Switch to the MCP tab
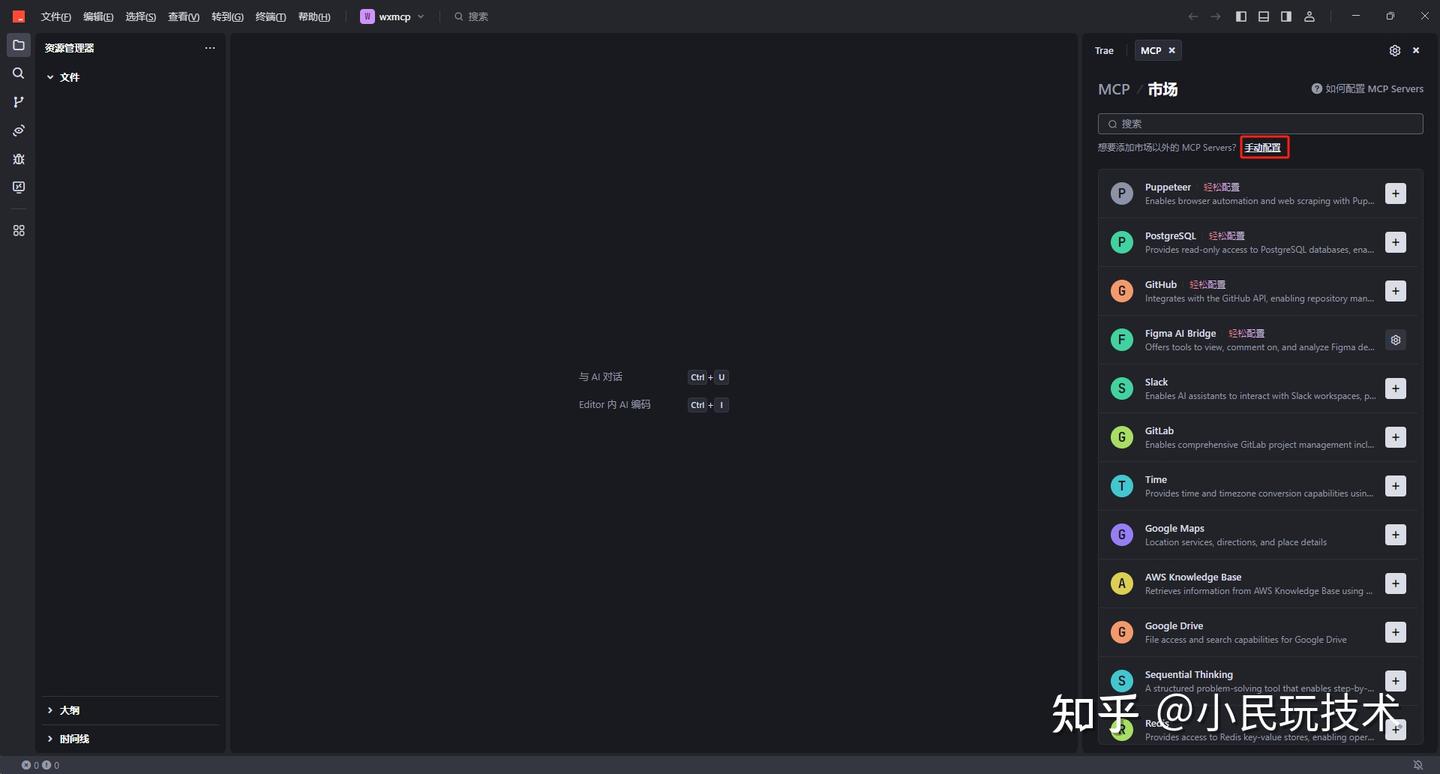This screenshot has width=1440, height=774. point(1150,50)
